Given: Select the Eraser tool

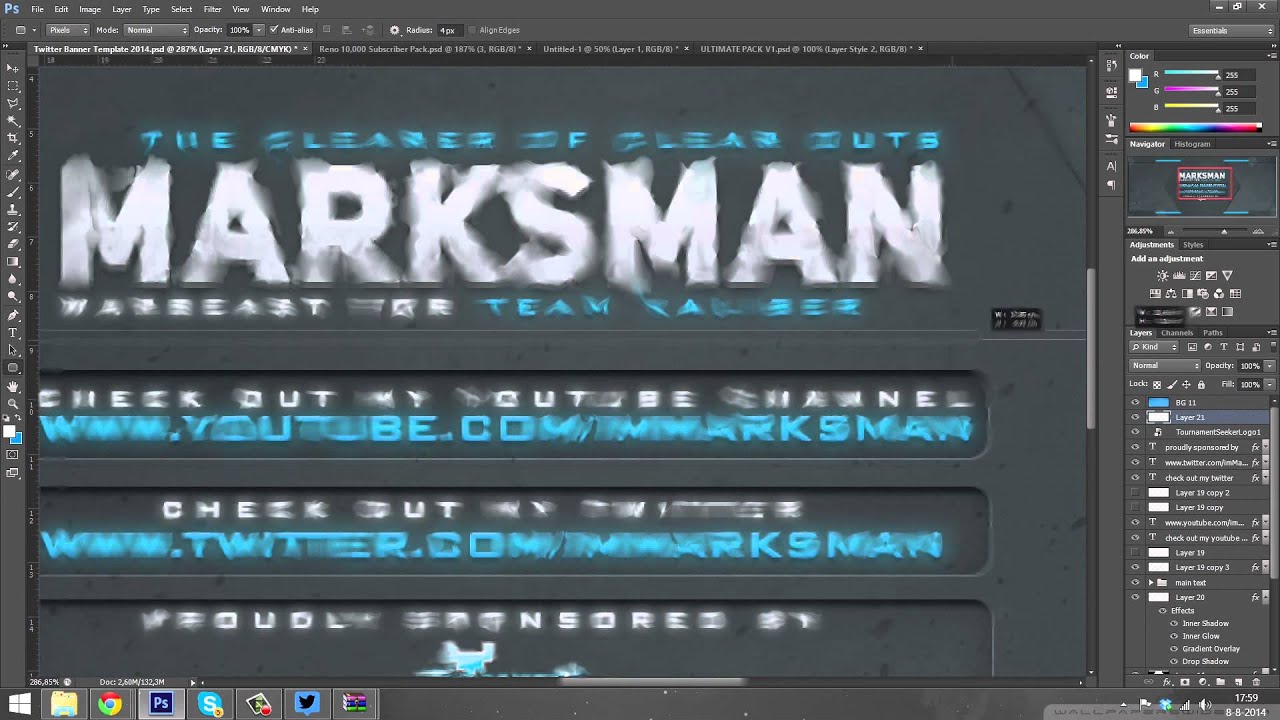Looking at the screenshot, I should click(13, 244).
